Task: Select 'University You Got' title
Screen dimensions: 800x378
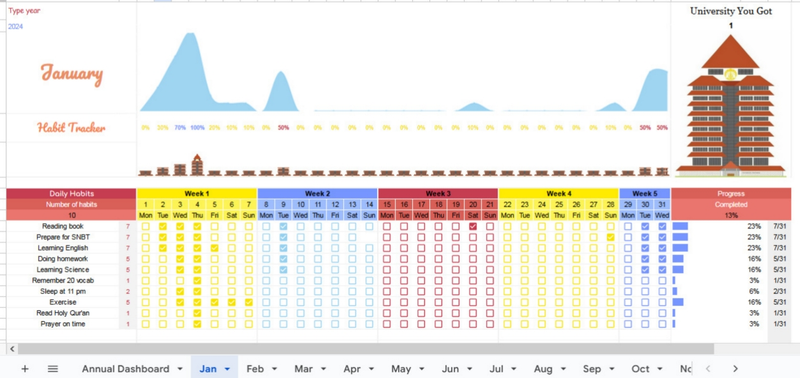Action: click(731, 11)
